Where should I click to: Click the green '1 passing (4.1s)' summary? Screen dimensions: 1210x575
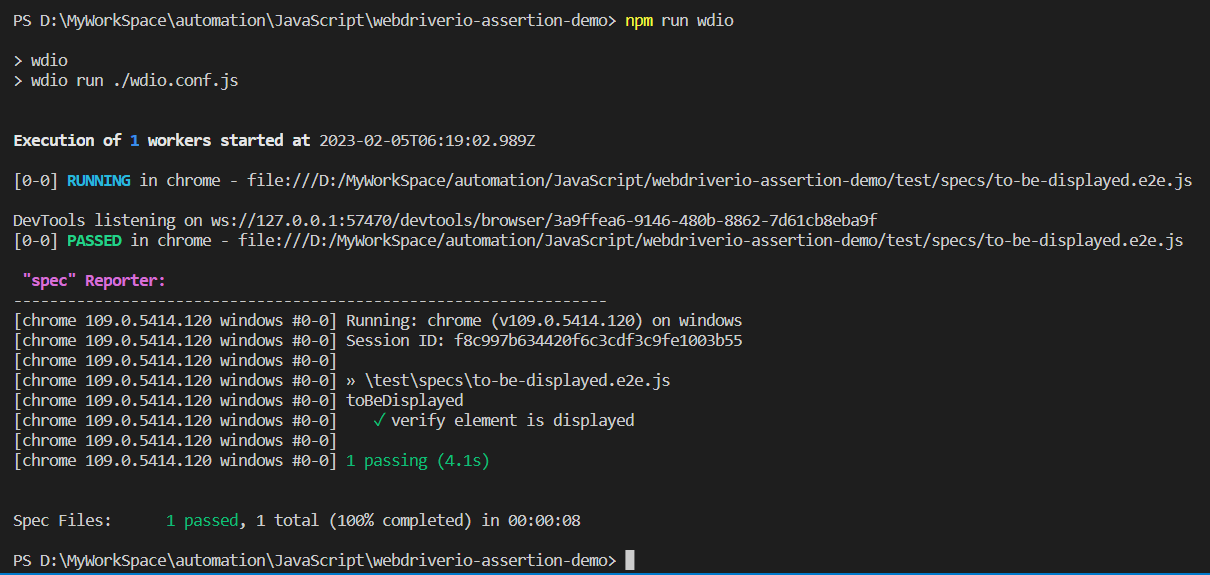tap(417, 461)
